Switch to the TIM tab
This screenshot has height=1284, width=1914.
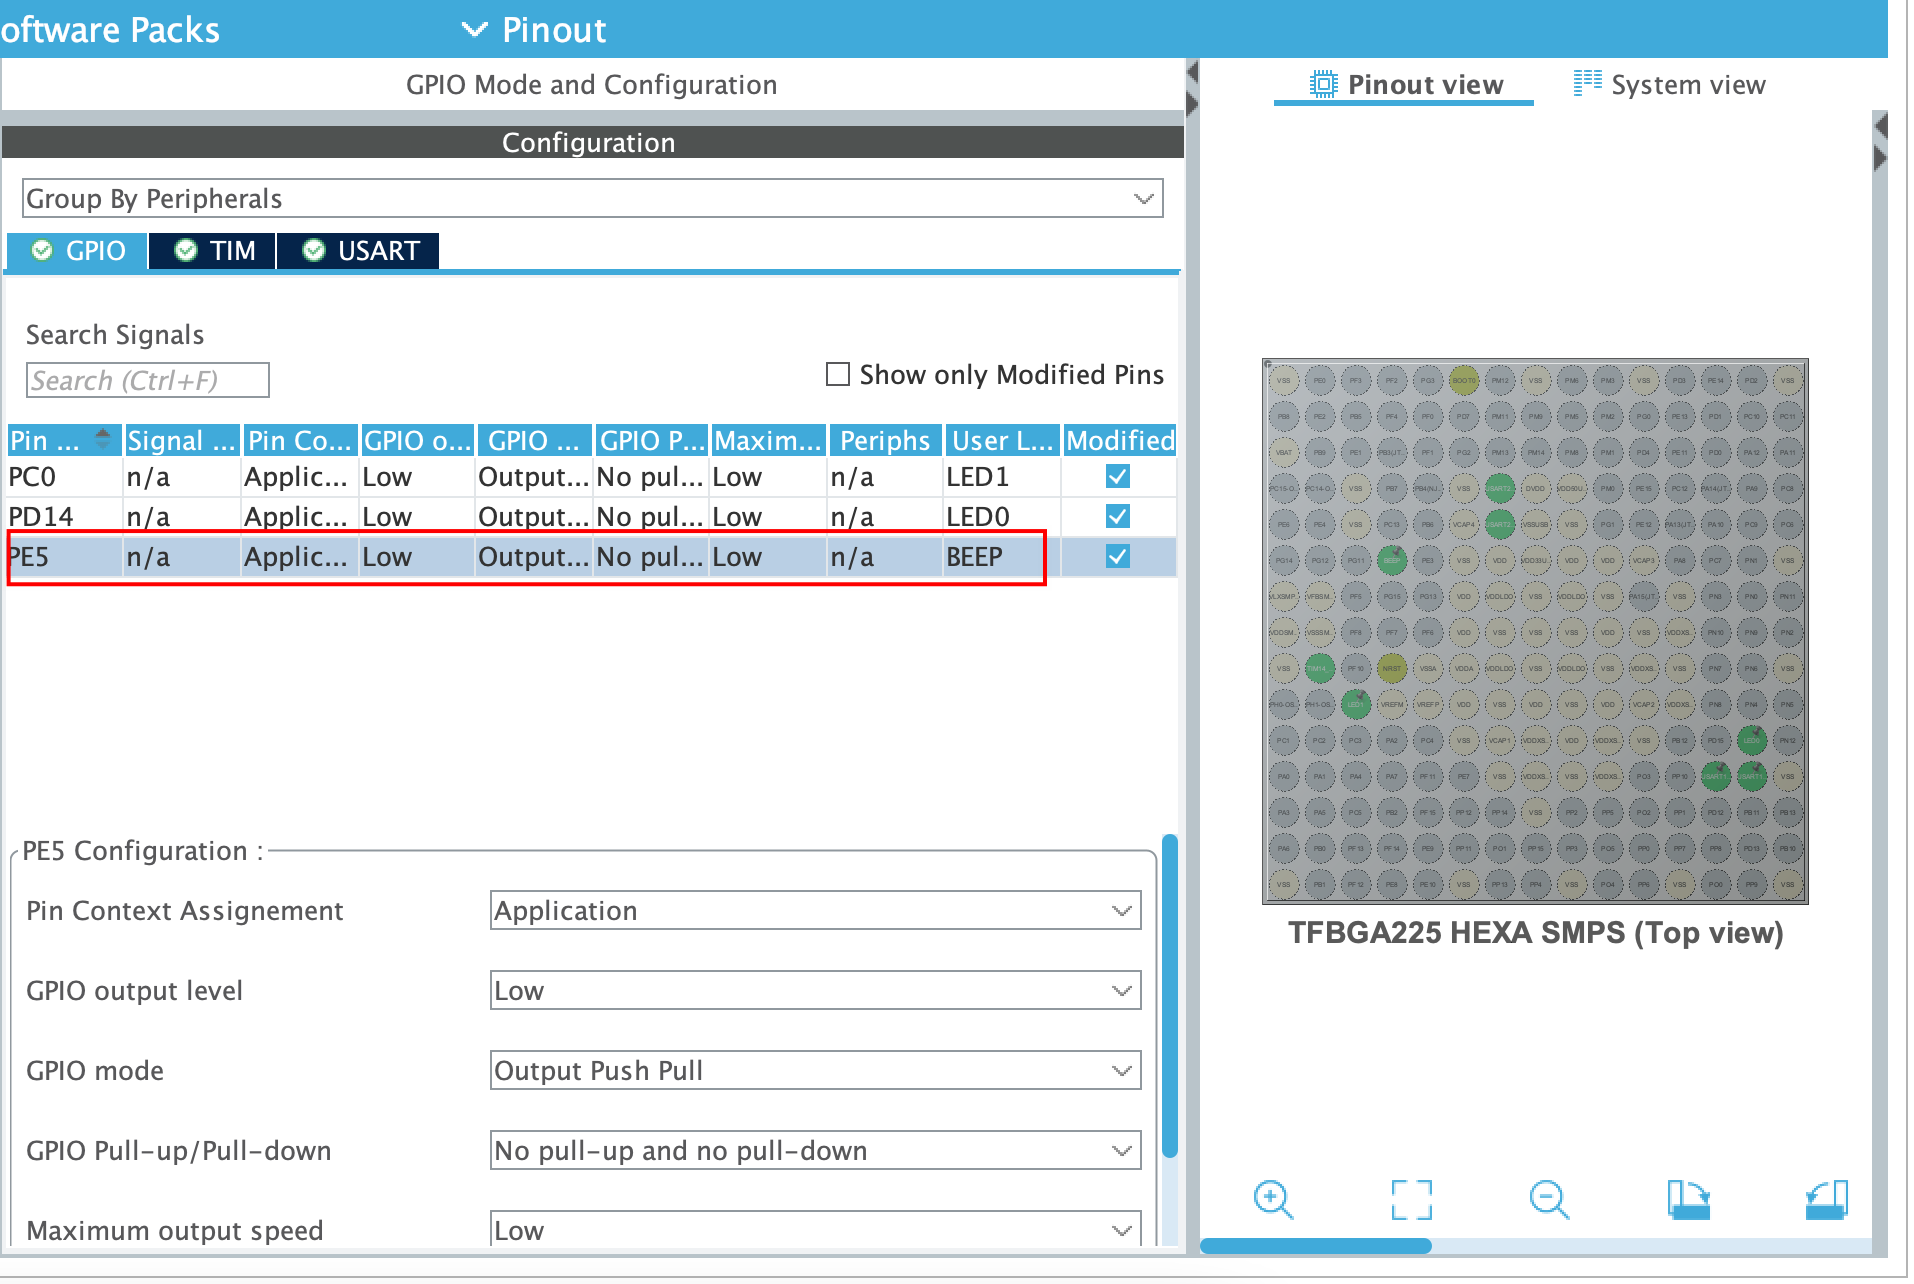[213, 250]
